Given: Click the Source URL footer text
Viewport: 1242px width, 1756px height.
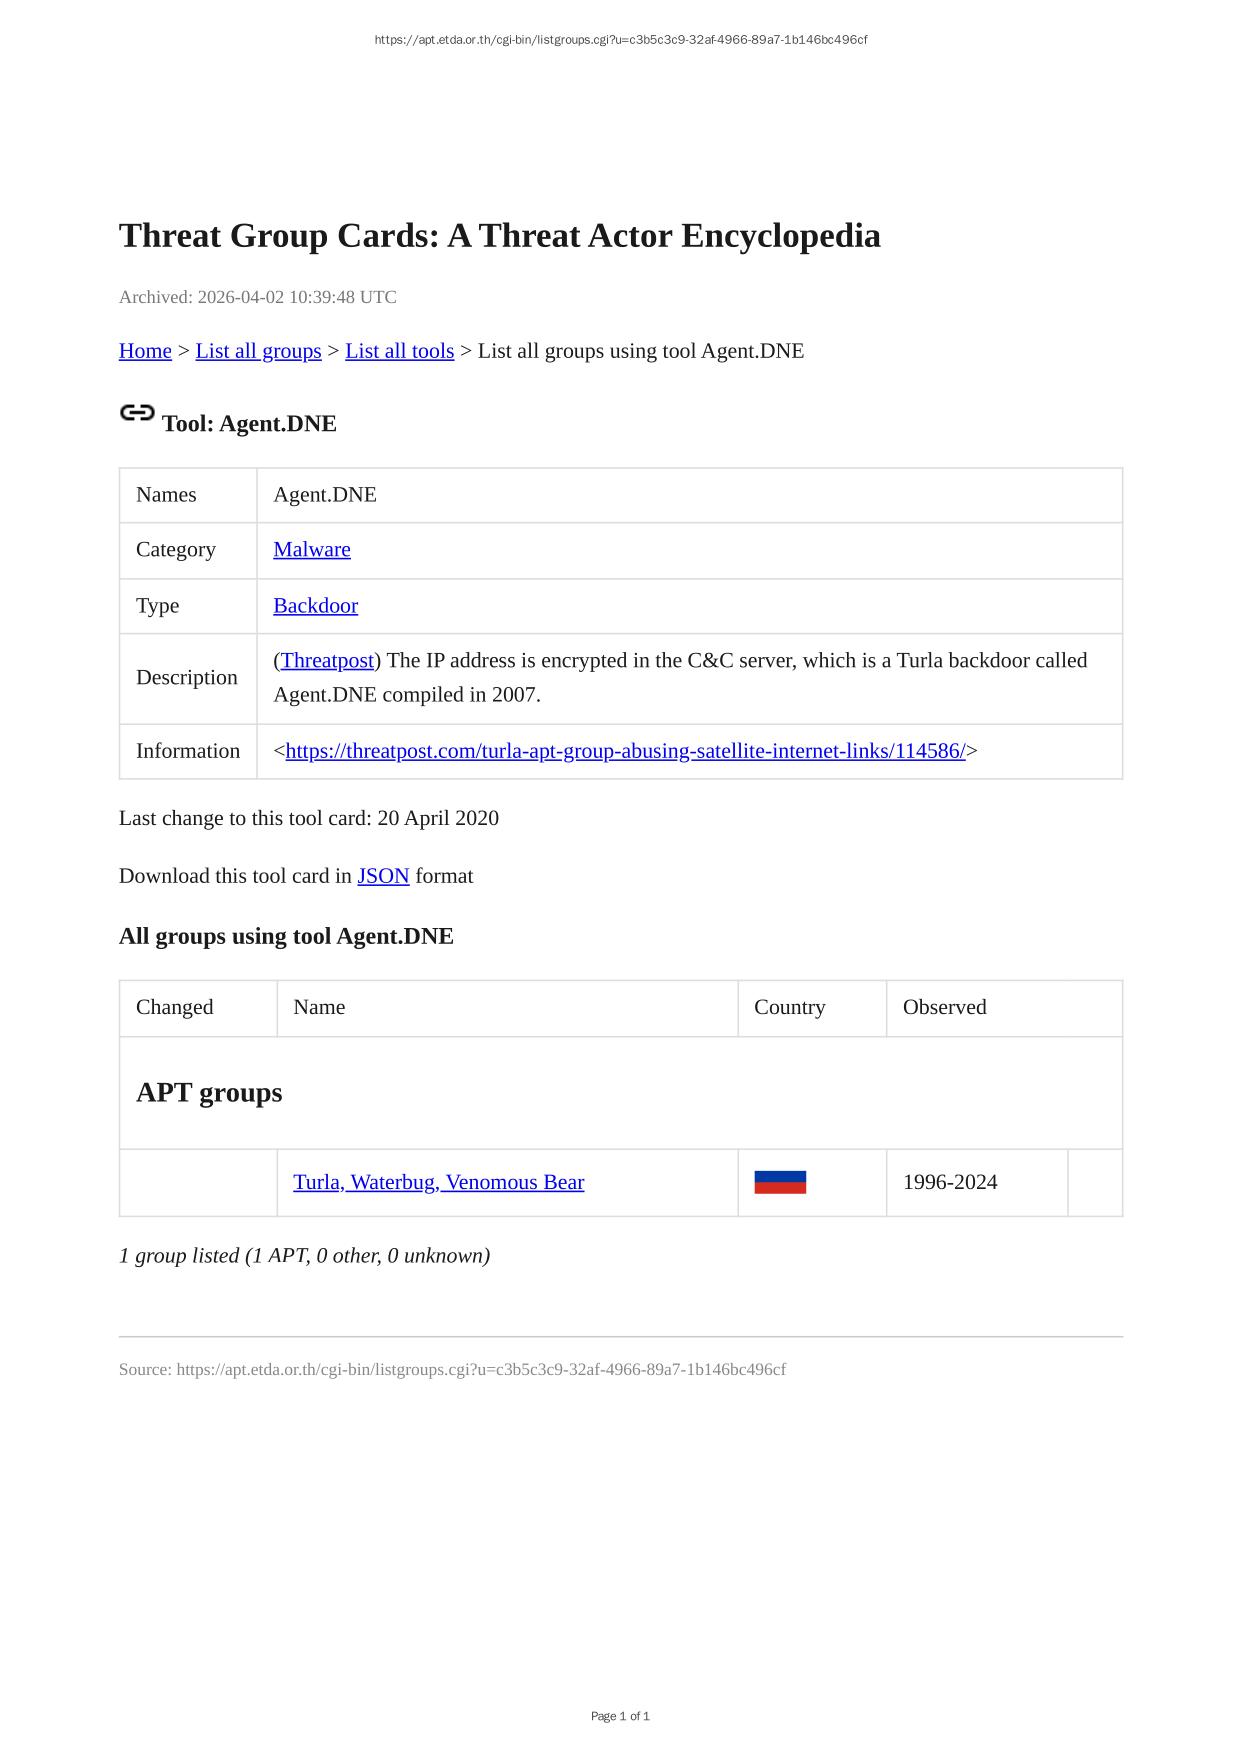Looking at the screenshot, I should pyautogui.click(x=452, y=1369).
